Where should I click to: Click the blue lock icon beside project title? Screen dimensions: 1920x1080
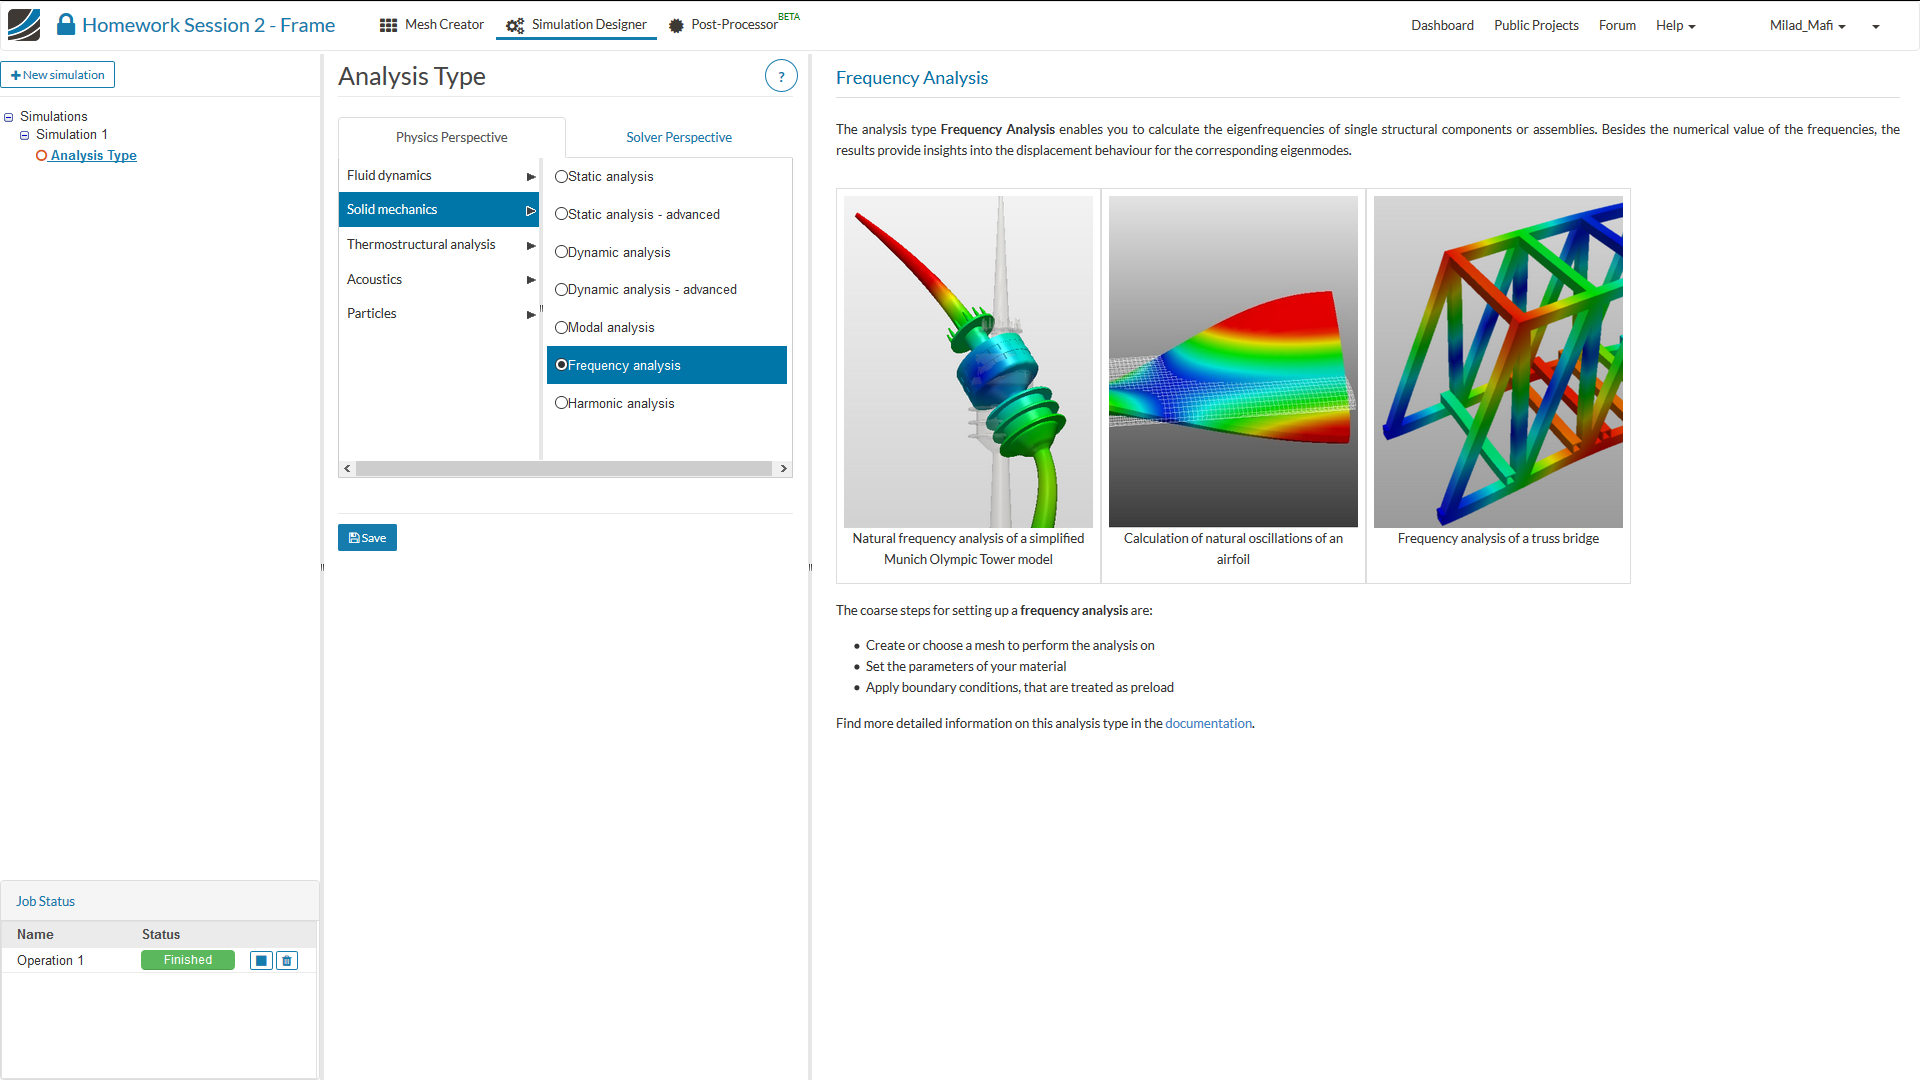[66, 24]
